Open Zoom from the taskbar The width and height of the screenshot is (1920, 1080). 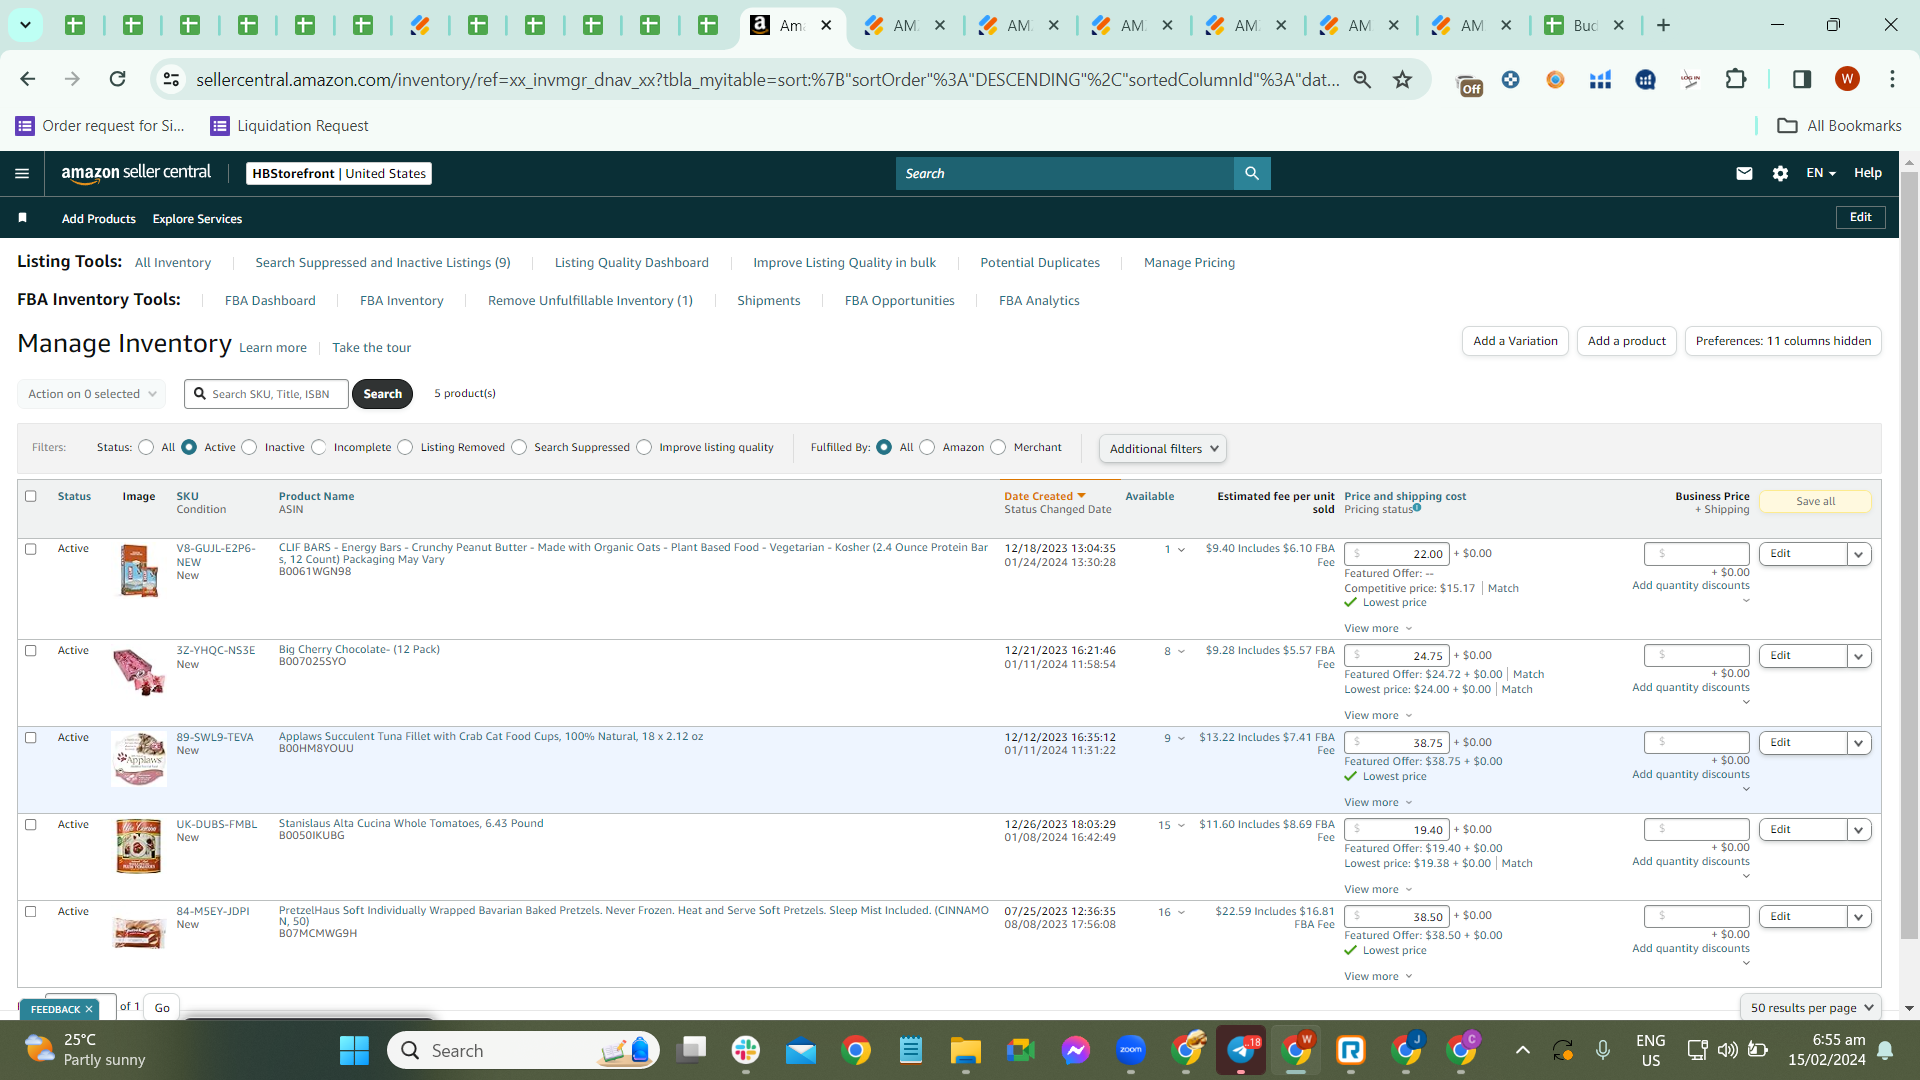(1131, 1050)
